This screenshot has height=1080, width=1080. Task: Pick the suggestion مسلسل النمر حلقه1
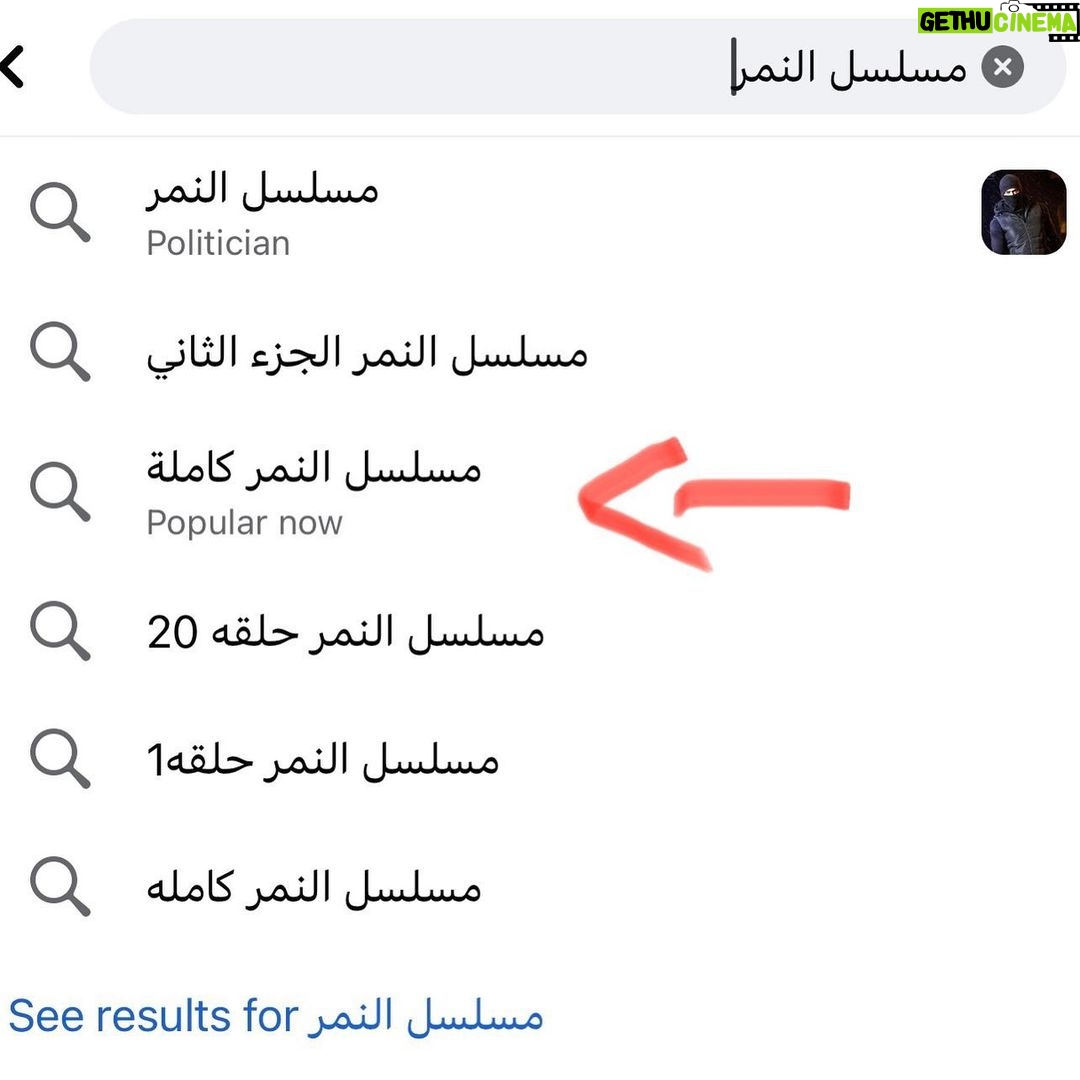pyautogui.click(x=540, y=758)
